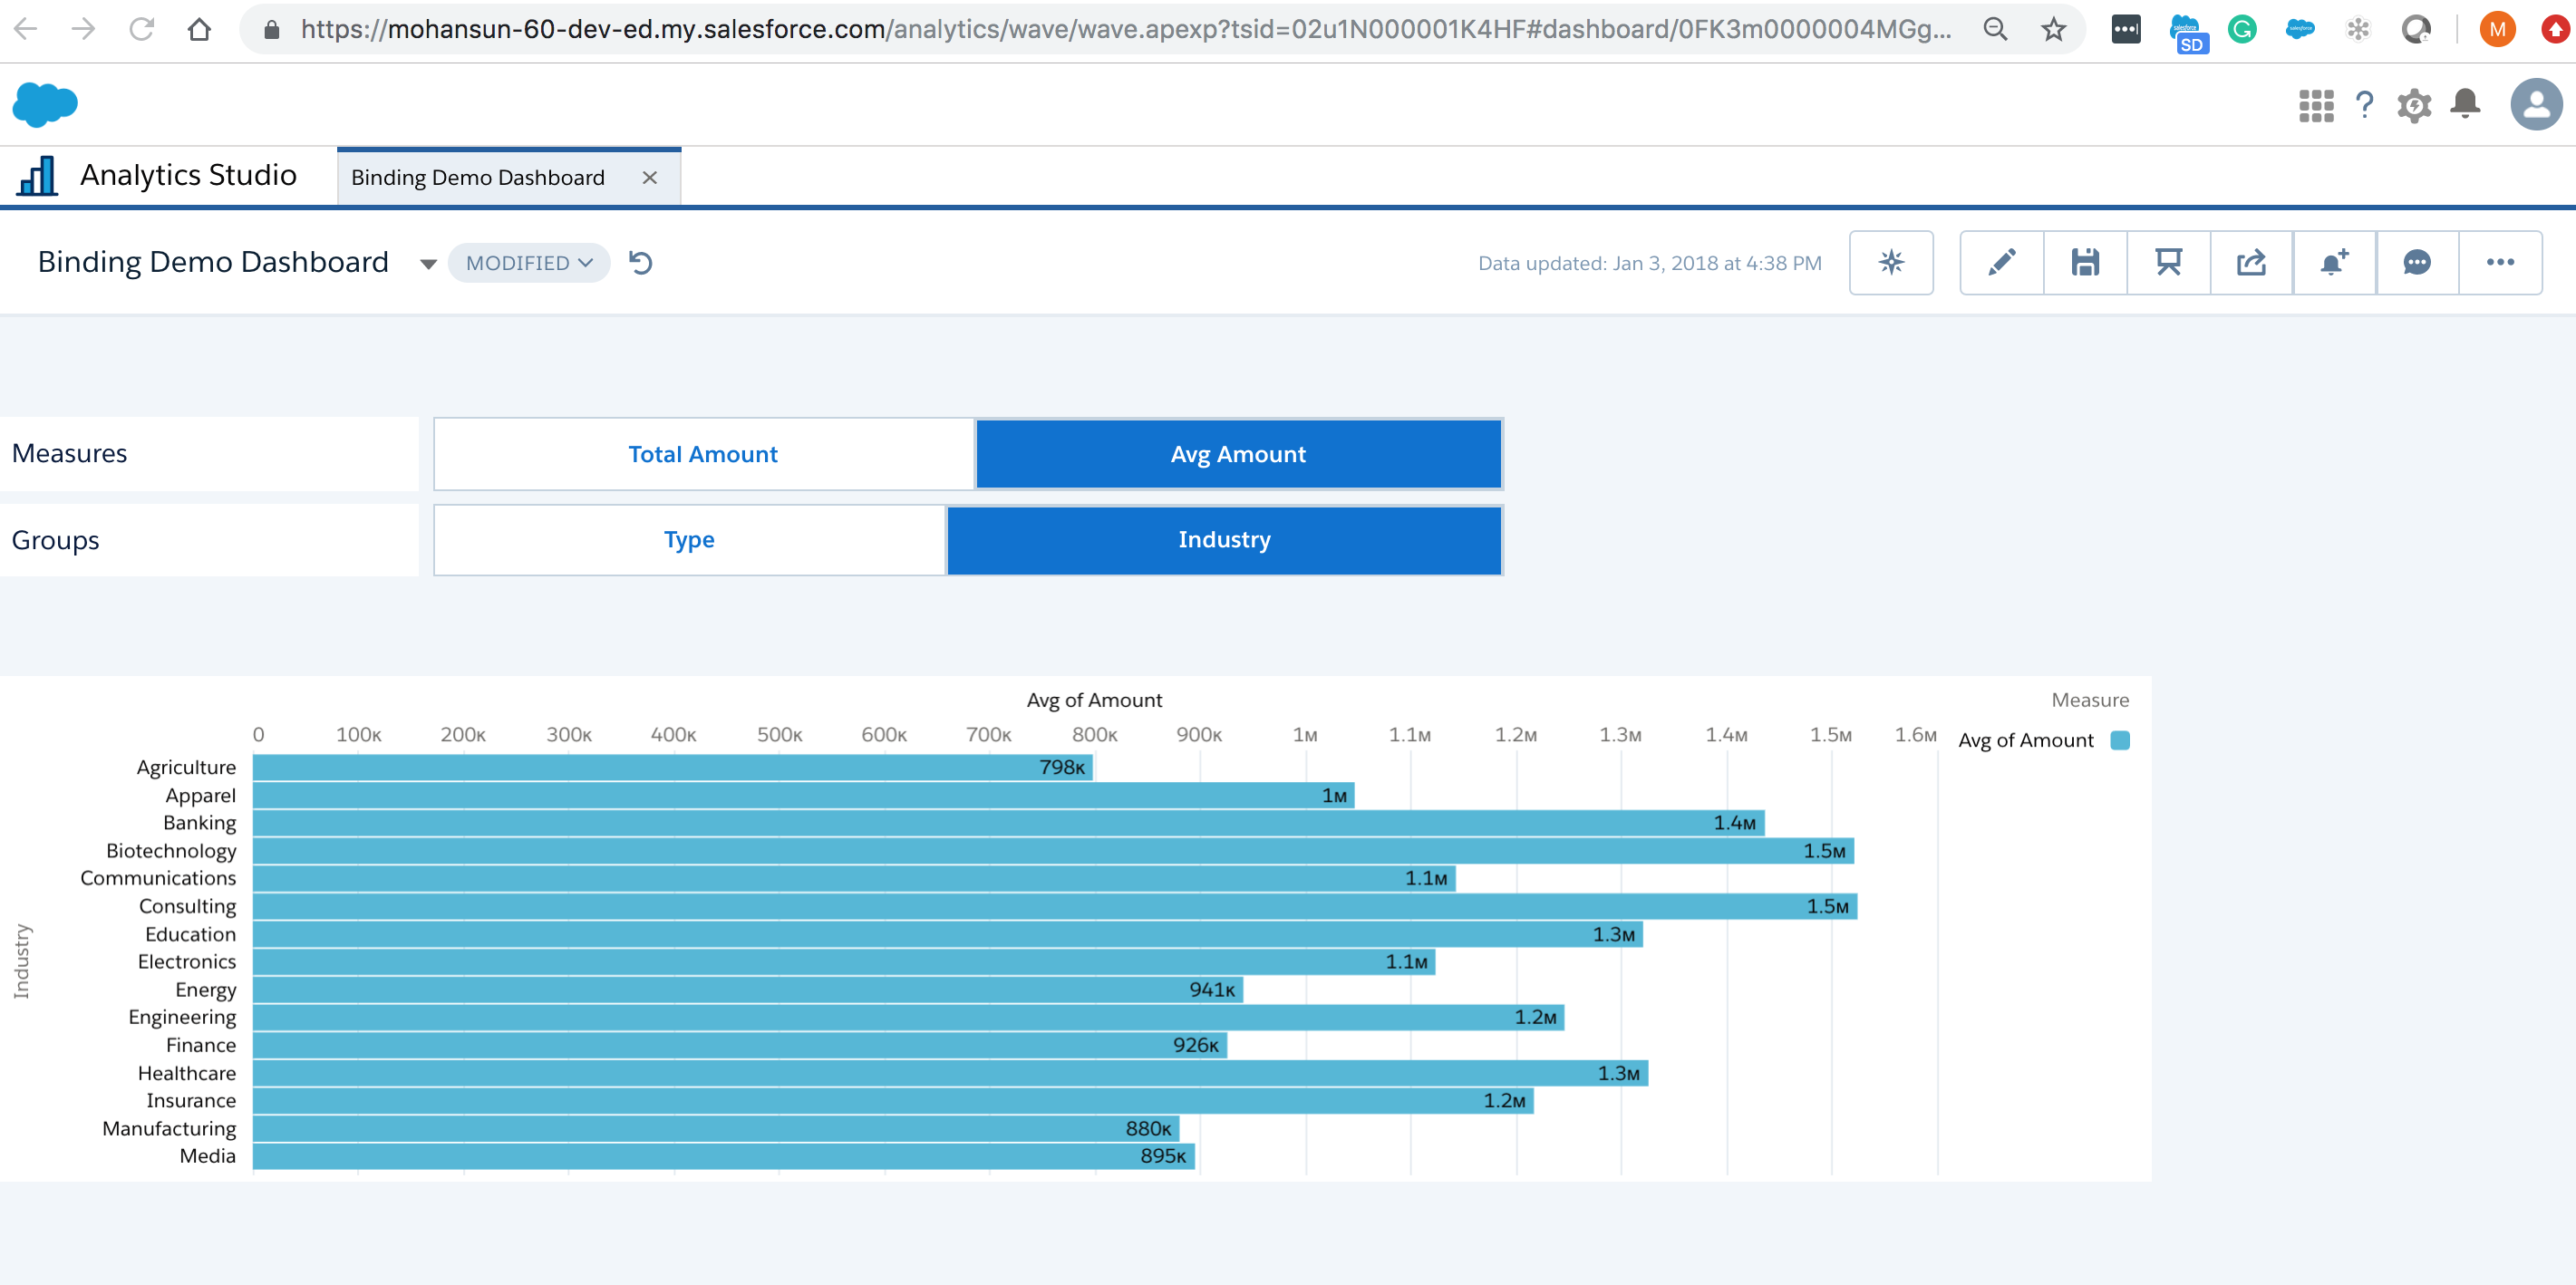The width and height of the screenshot is (2576, 1285).
Task: Start presentation mode easel icon
Action: pos(2168,262)
